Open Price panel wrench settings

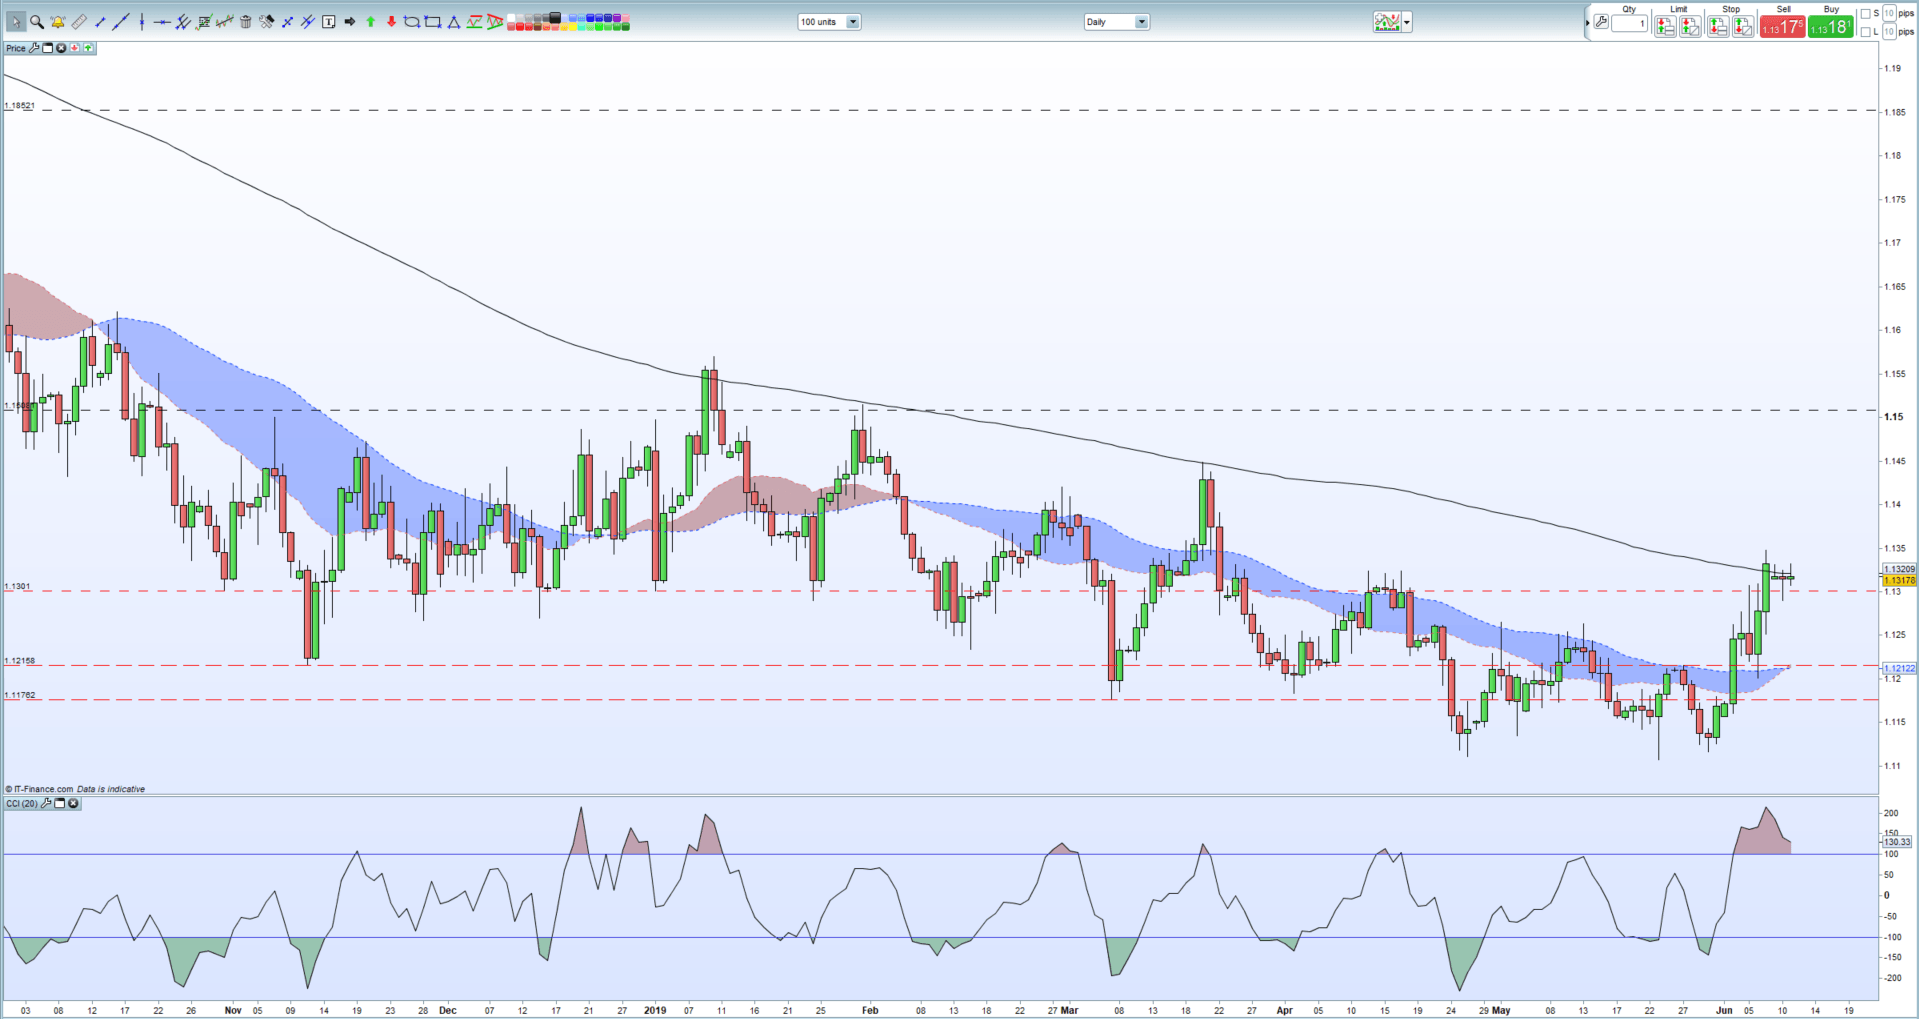click(34, 48)
